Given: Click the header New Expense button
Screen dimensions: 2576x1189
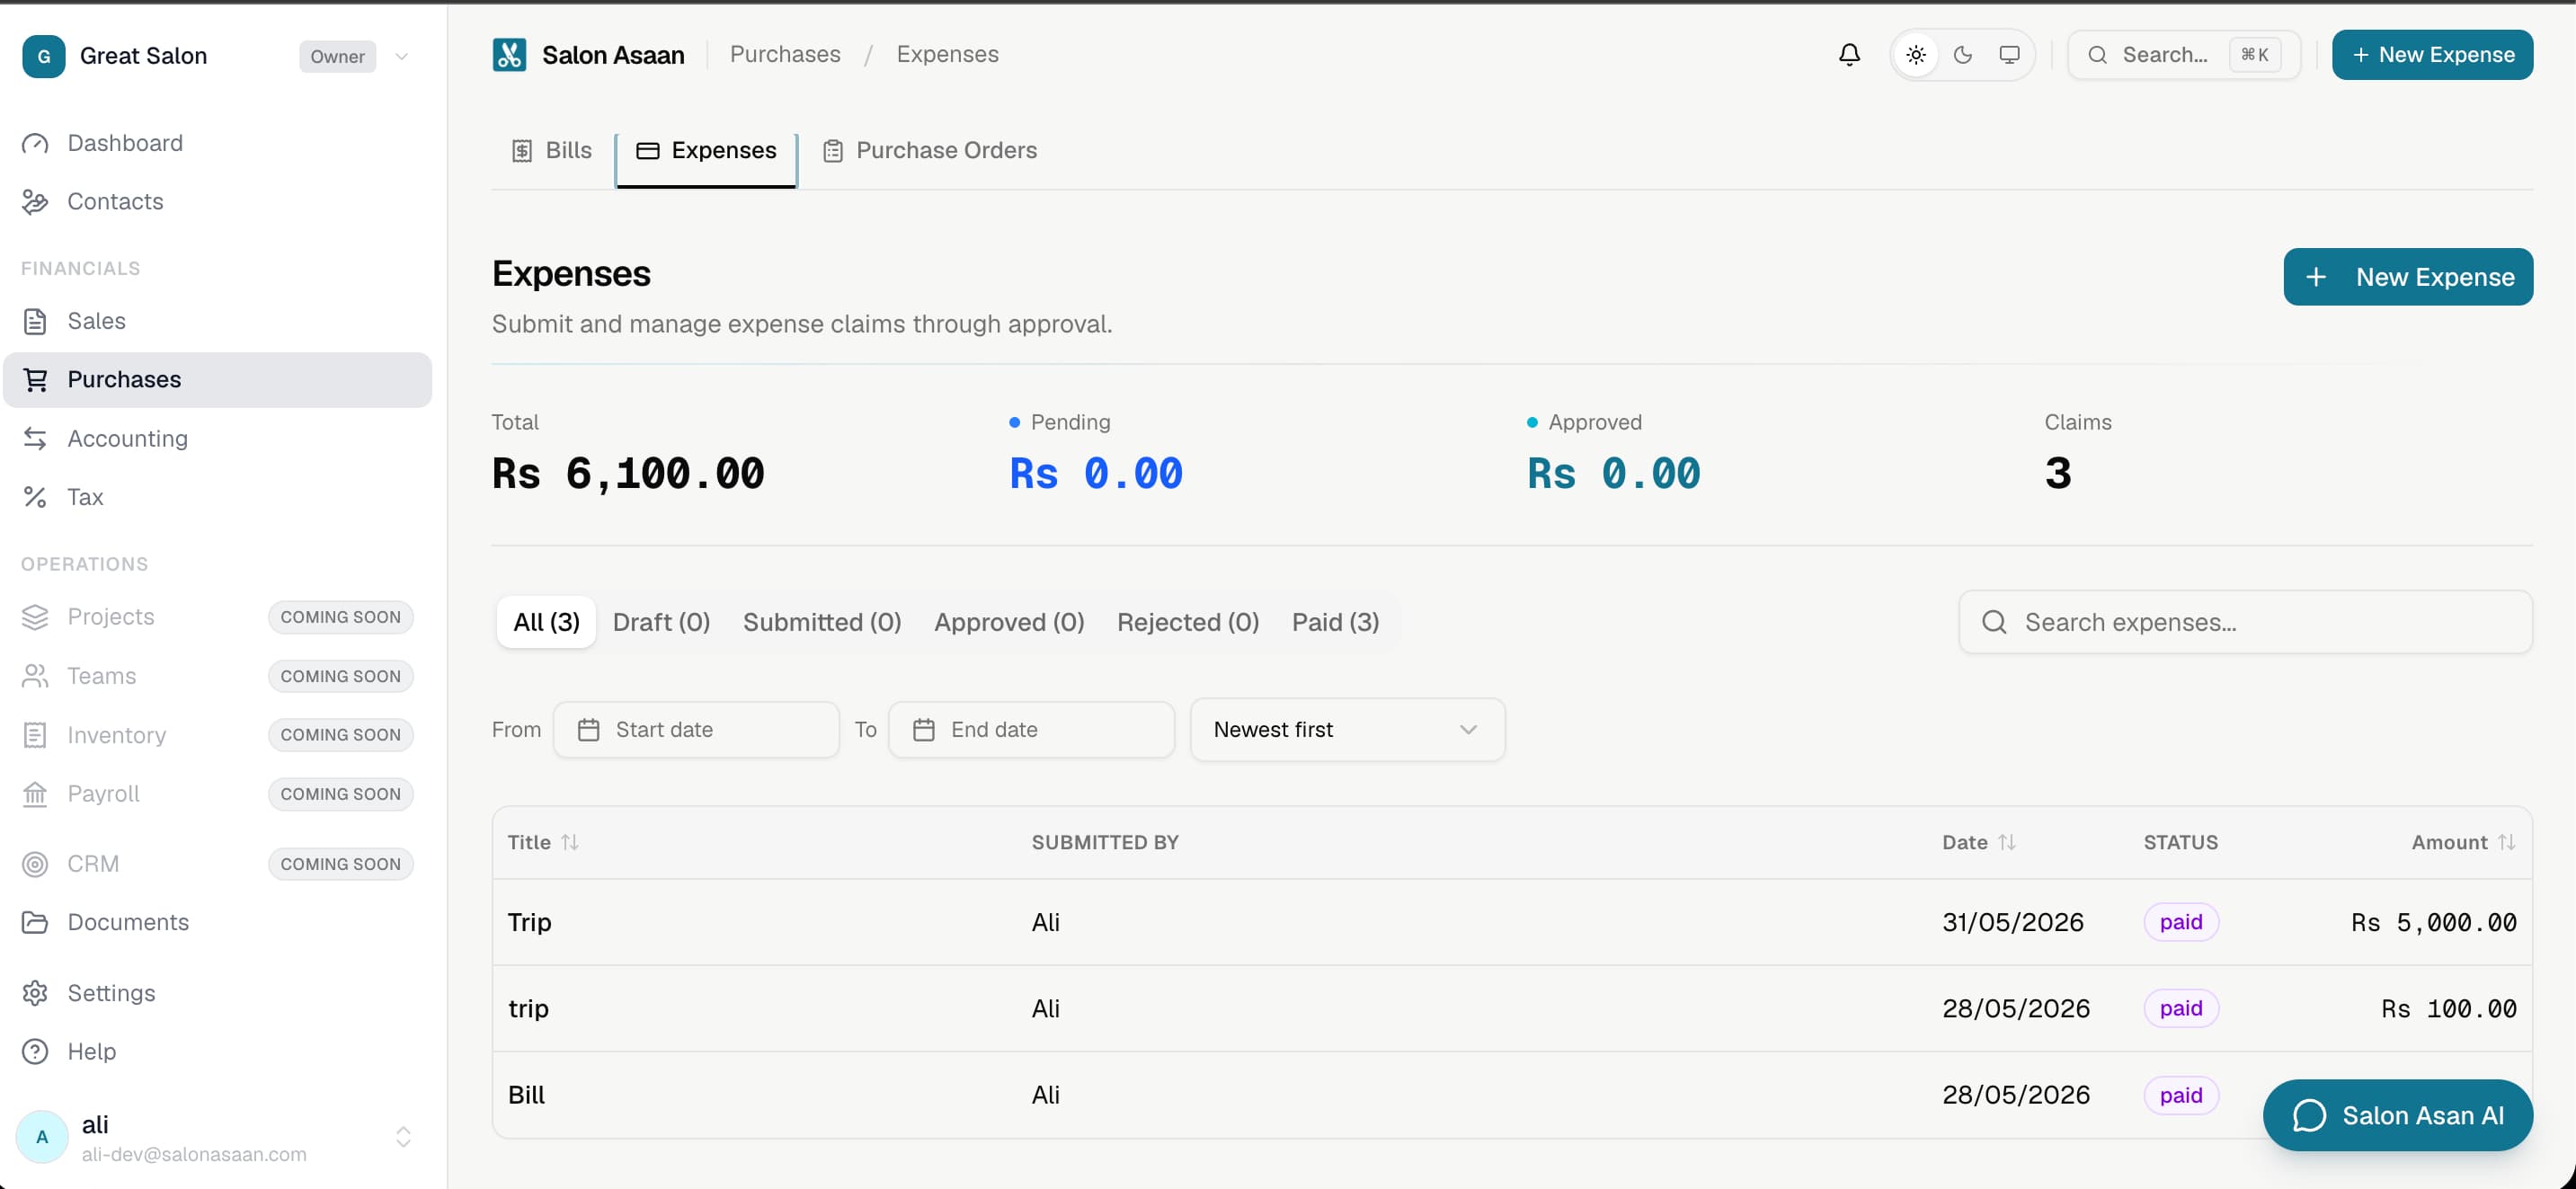Looking at the screenshot, I should coord(2432,55).
